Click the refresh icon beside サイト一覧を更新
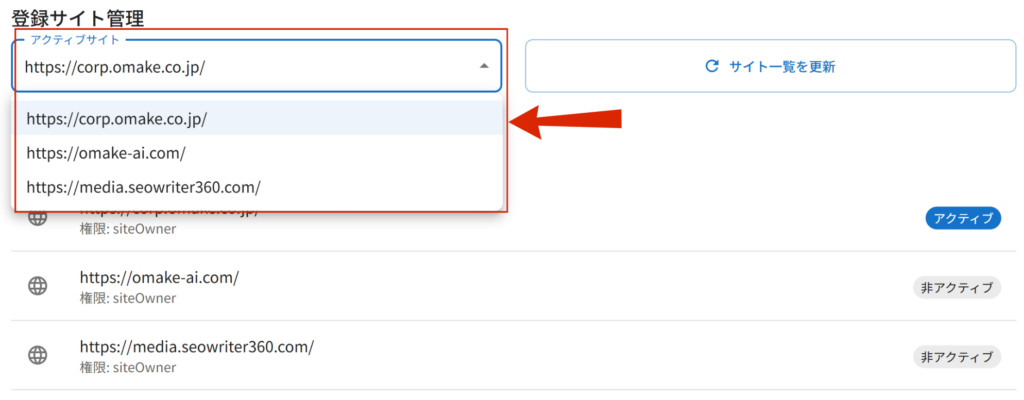This screenshot has width=1024, height=400. pos(712,65)
